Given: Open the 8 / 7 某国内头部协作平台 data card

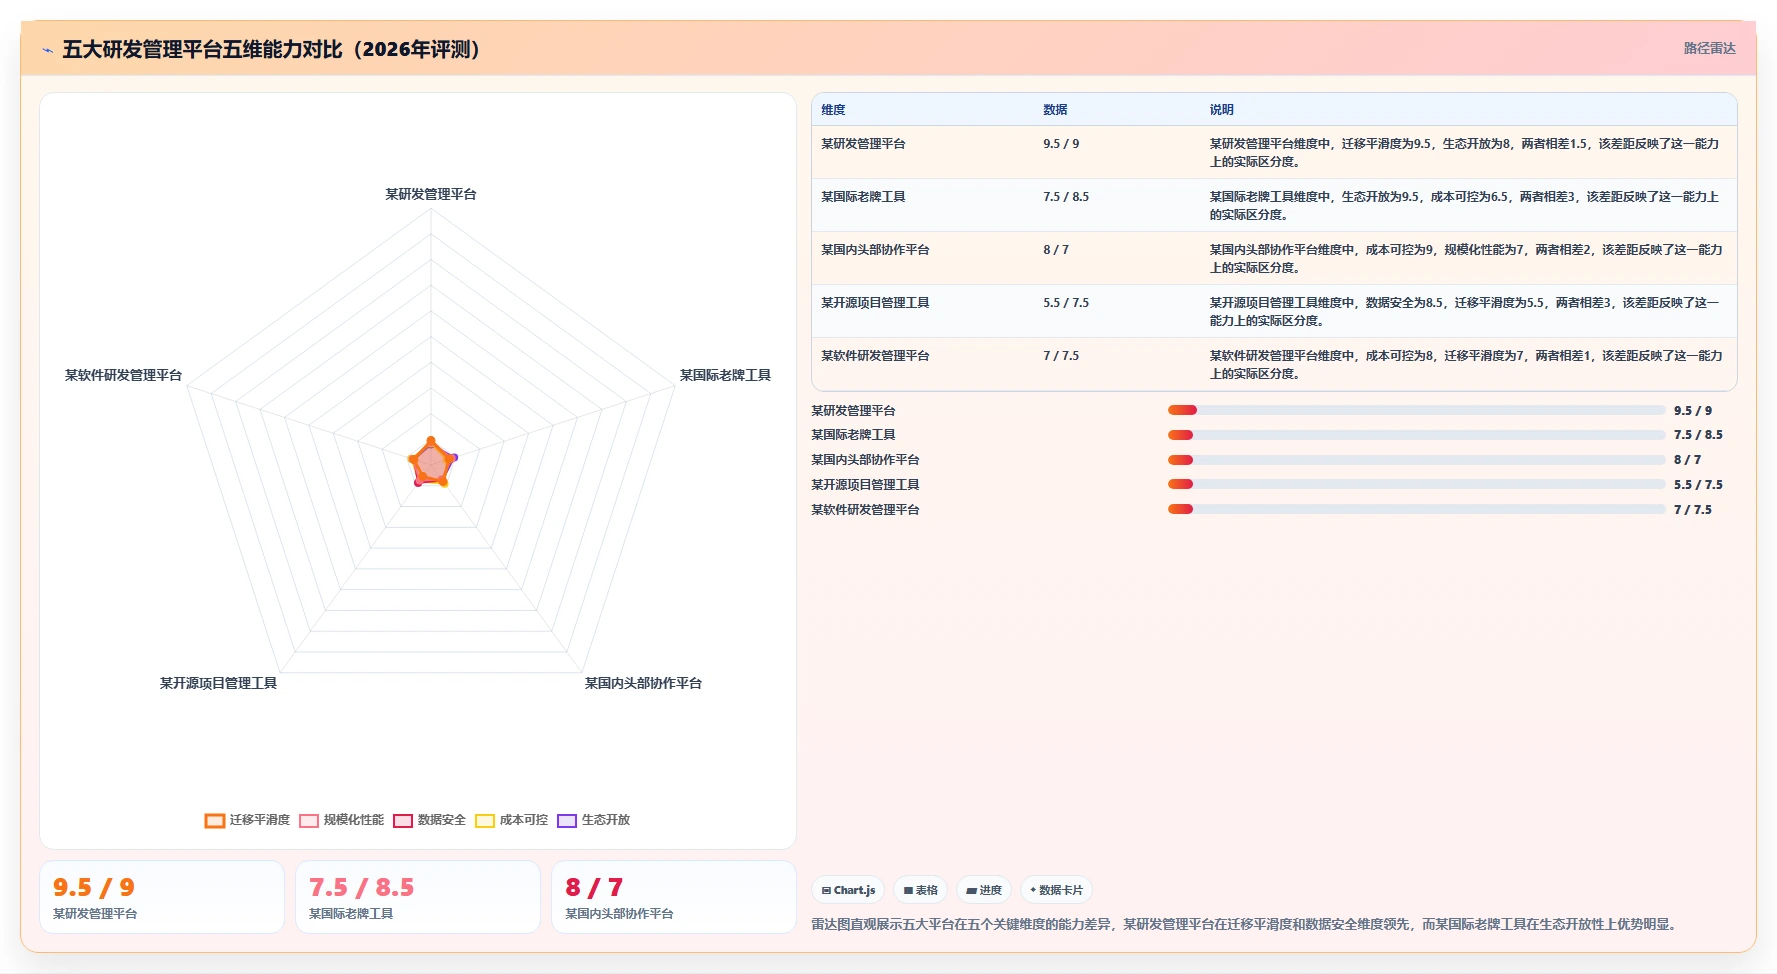Looking at the screenshot, I should (674, 897).
